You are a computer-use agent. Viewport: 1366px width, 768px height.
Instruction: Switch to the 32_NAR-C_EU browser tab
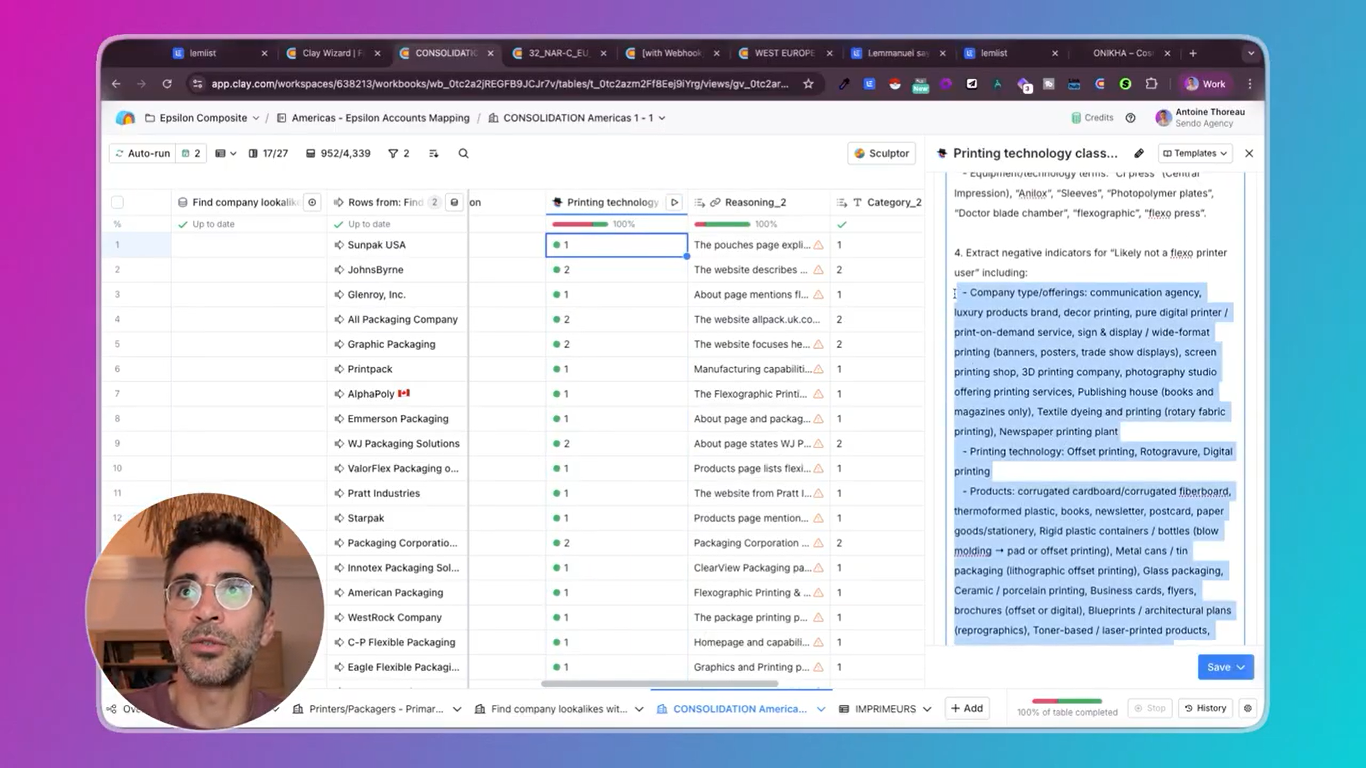pyautogui.click(x=558, y=53)
